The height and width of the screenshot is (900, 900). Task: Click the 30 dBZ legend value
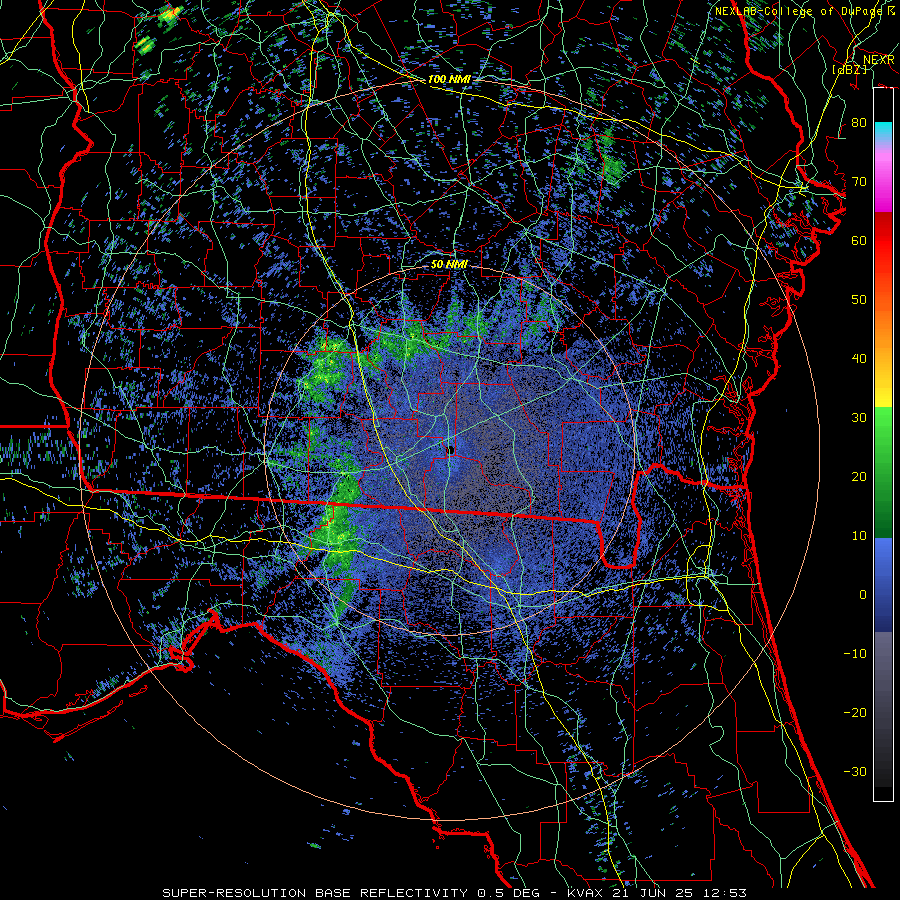[859, 417]
